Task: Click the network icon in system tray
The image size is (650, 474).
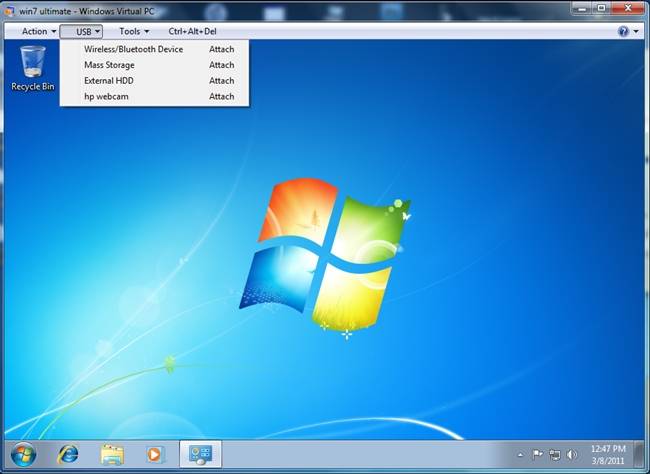Action: click(555, 455)
